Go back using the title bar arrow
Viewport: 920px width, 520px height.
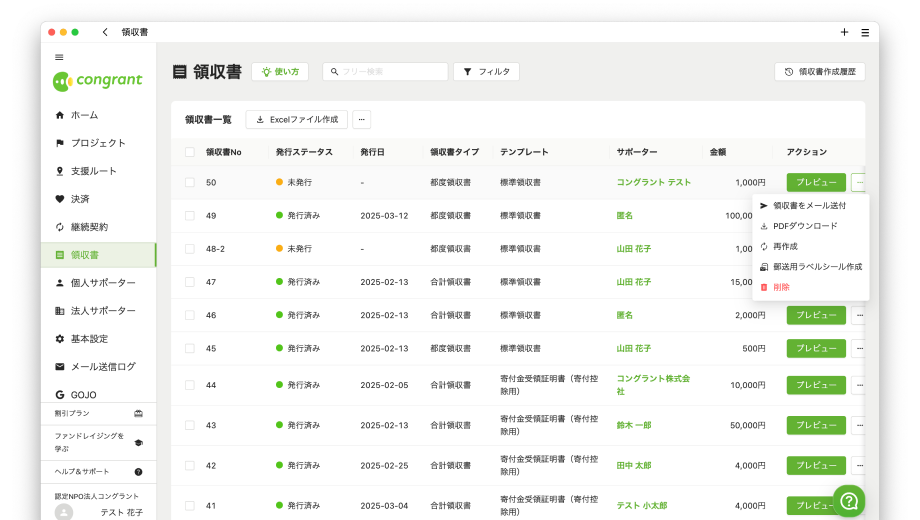pos(105,32)
